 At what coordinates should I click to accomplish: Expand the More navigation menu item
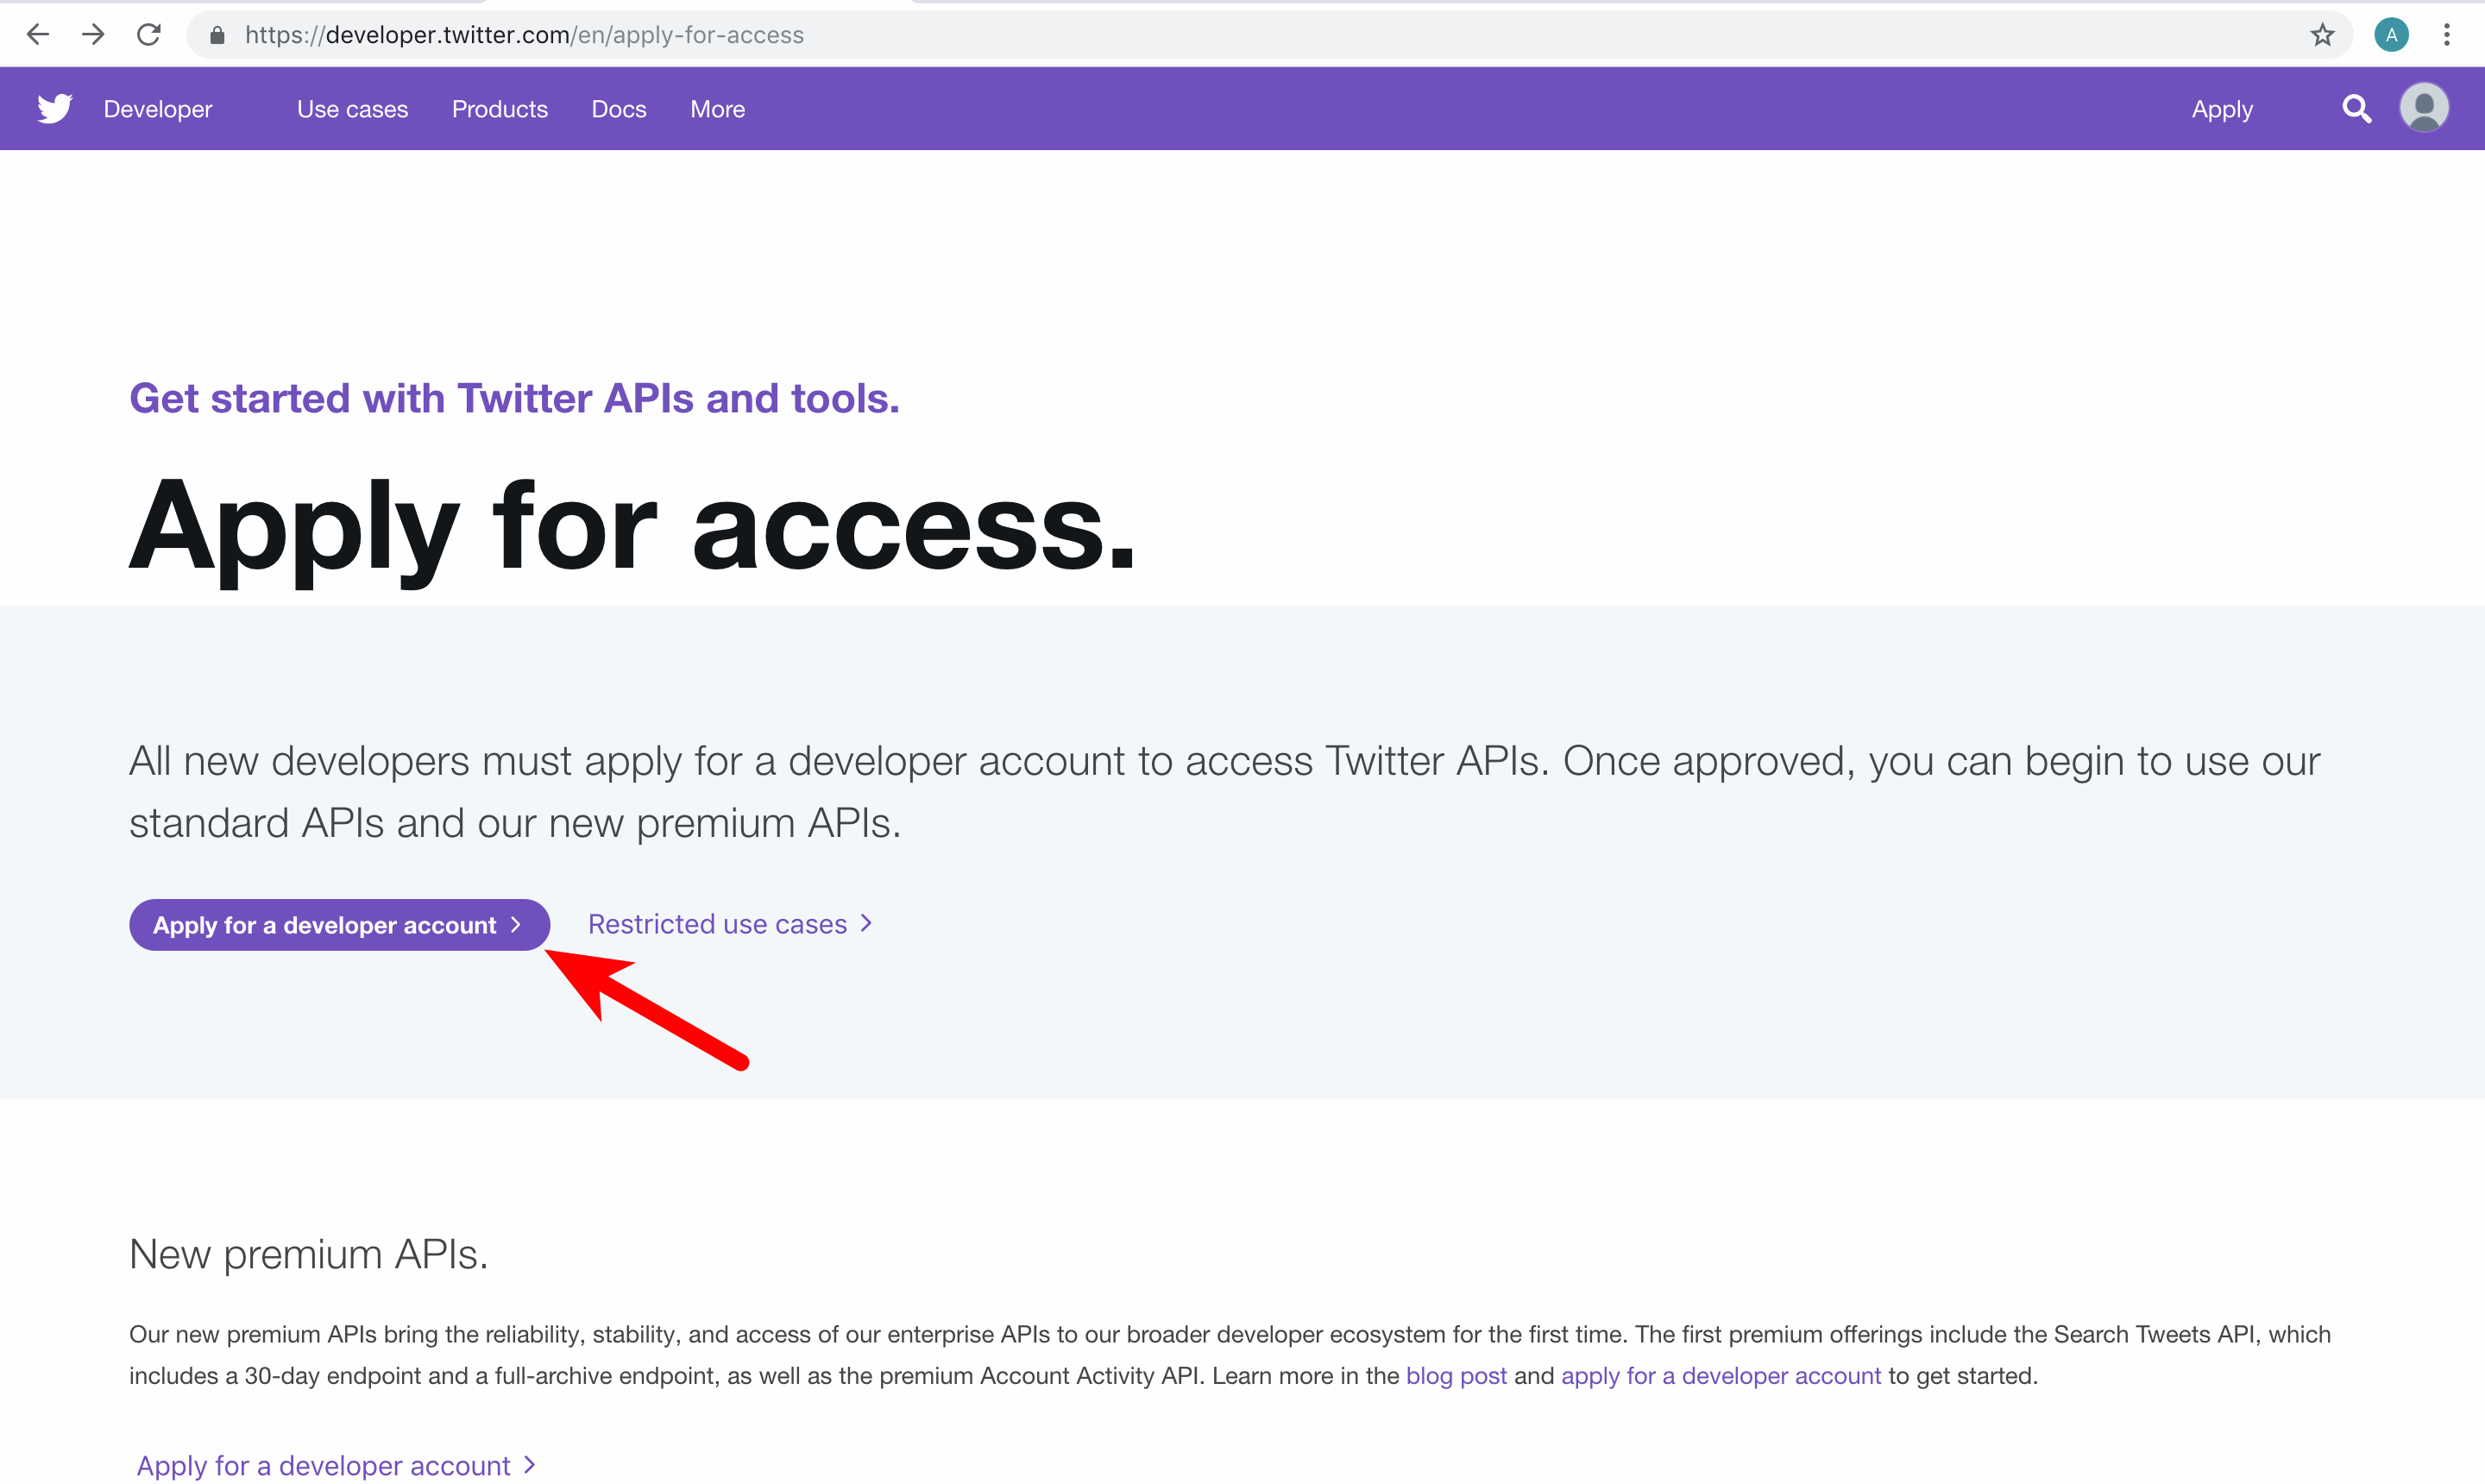tap(715, 108)
